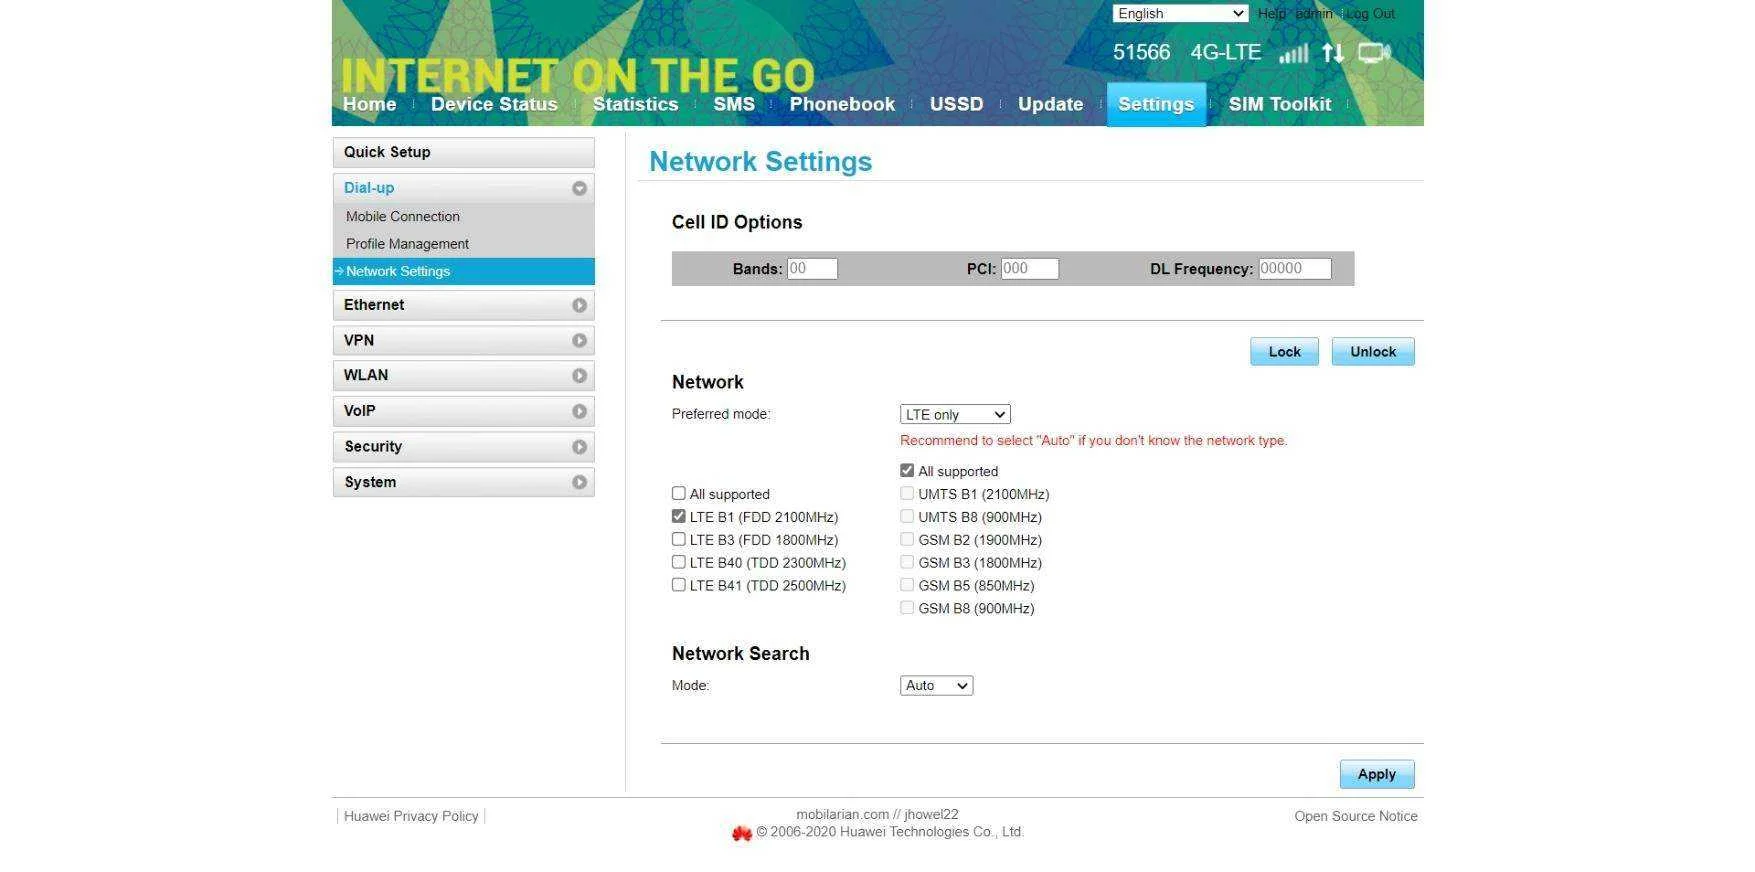
Task: Check UMTS B8 (900MHz) box
Action: 907,516
